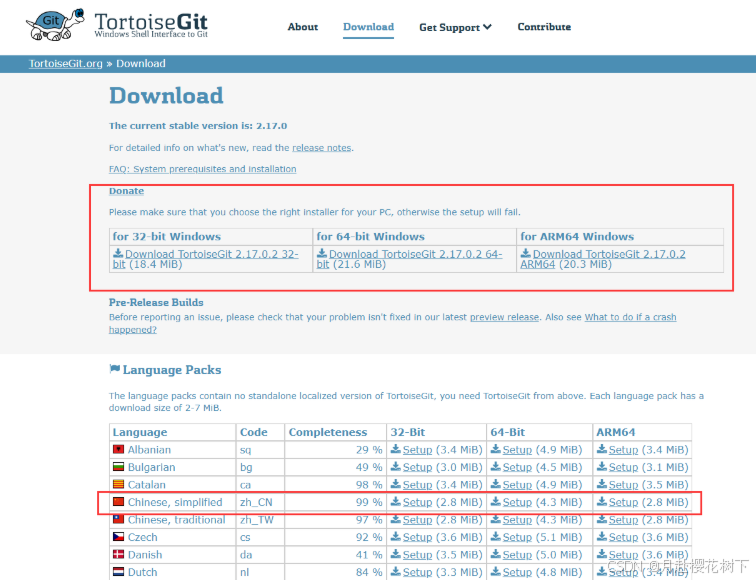Open the Download nav tab
The height and width of the screenshot is (580, 756).
click(368, 27)
